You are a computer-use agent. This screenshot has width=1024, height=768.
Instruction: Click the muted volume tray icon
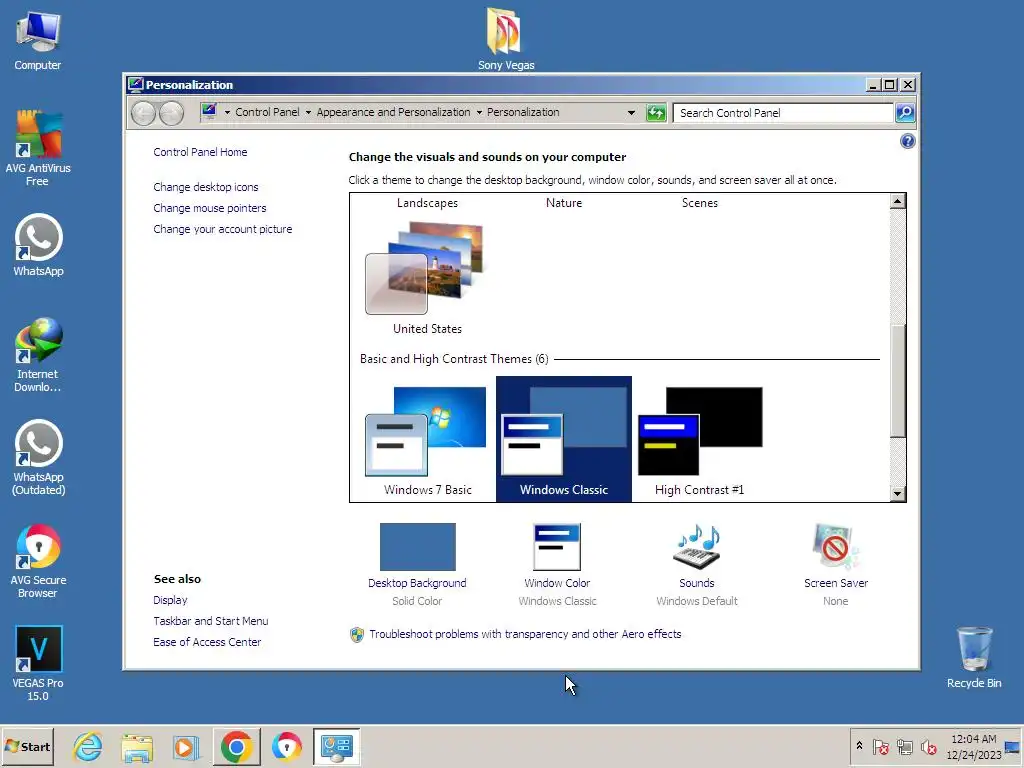tap(928, 746)
